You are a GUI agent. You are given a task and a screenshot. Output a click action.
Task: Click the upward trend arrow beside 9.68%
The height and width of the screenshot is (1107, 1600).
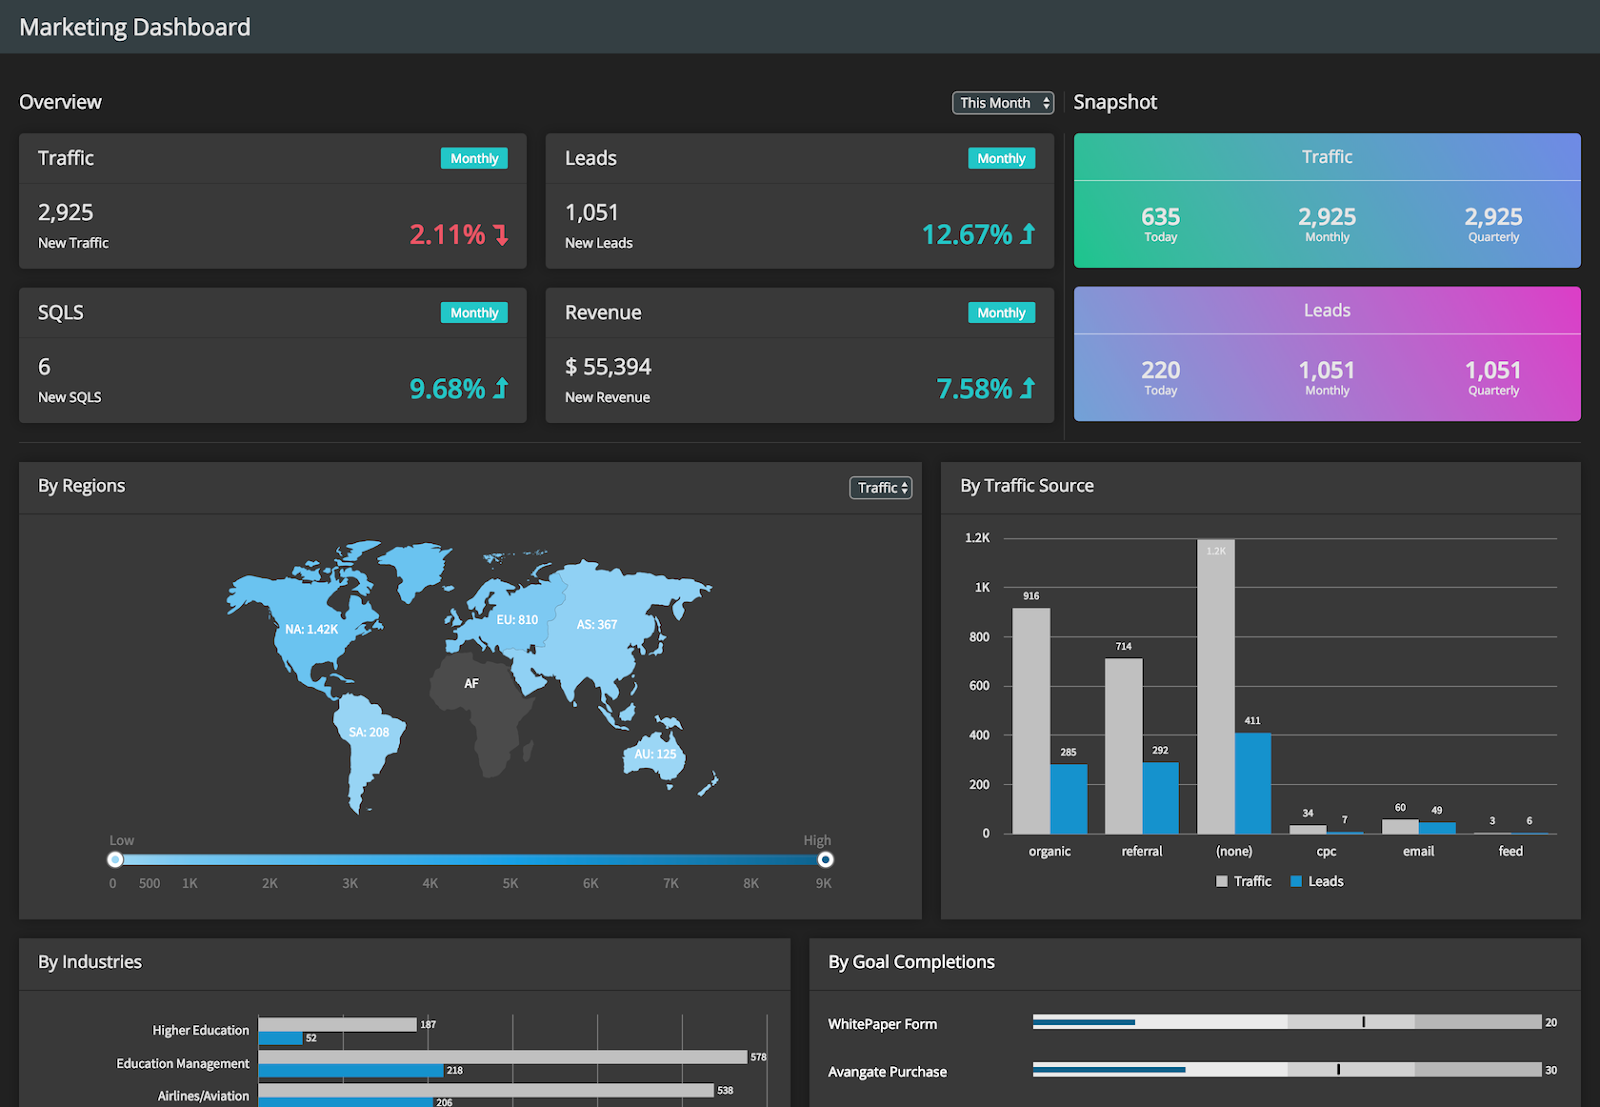point(499,388)
